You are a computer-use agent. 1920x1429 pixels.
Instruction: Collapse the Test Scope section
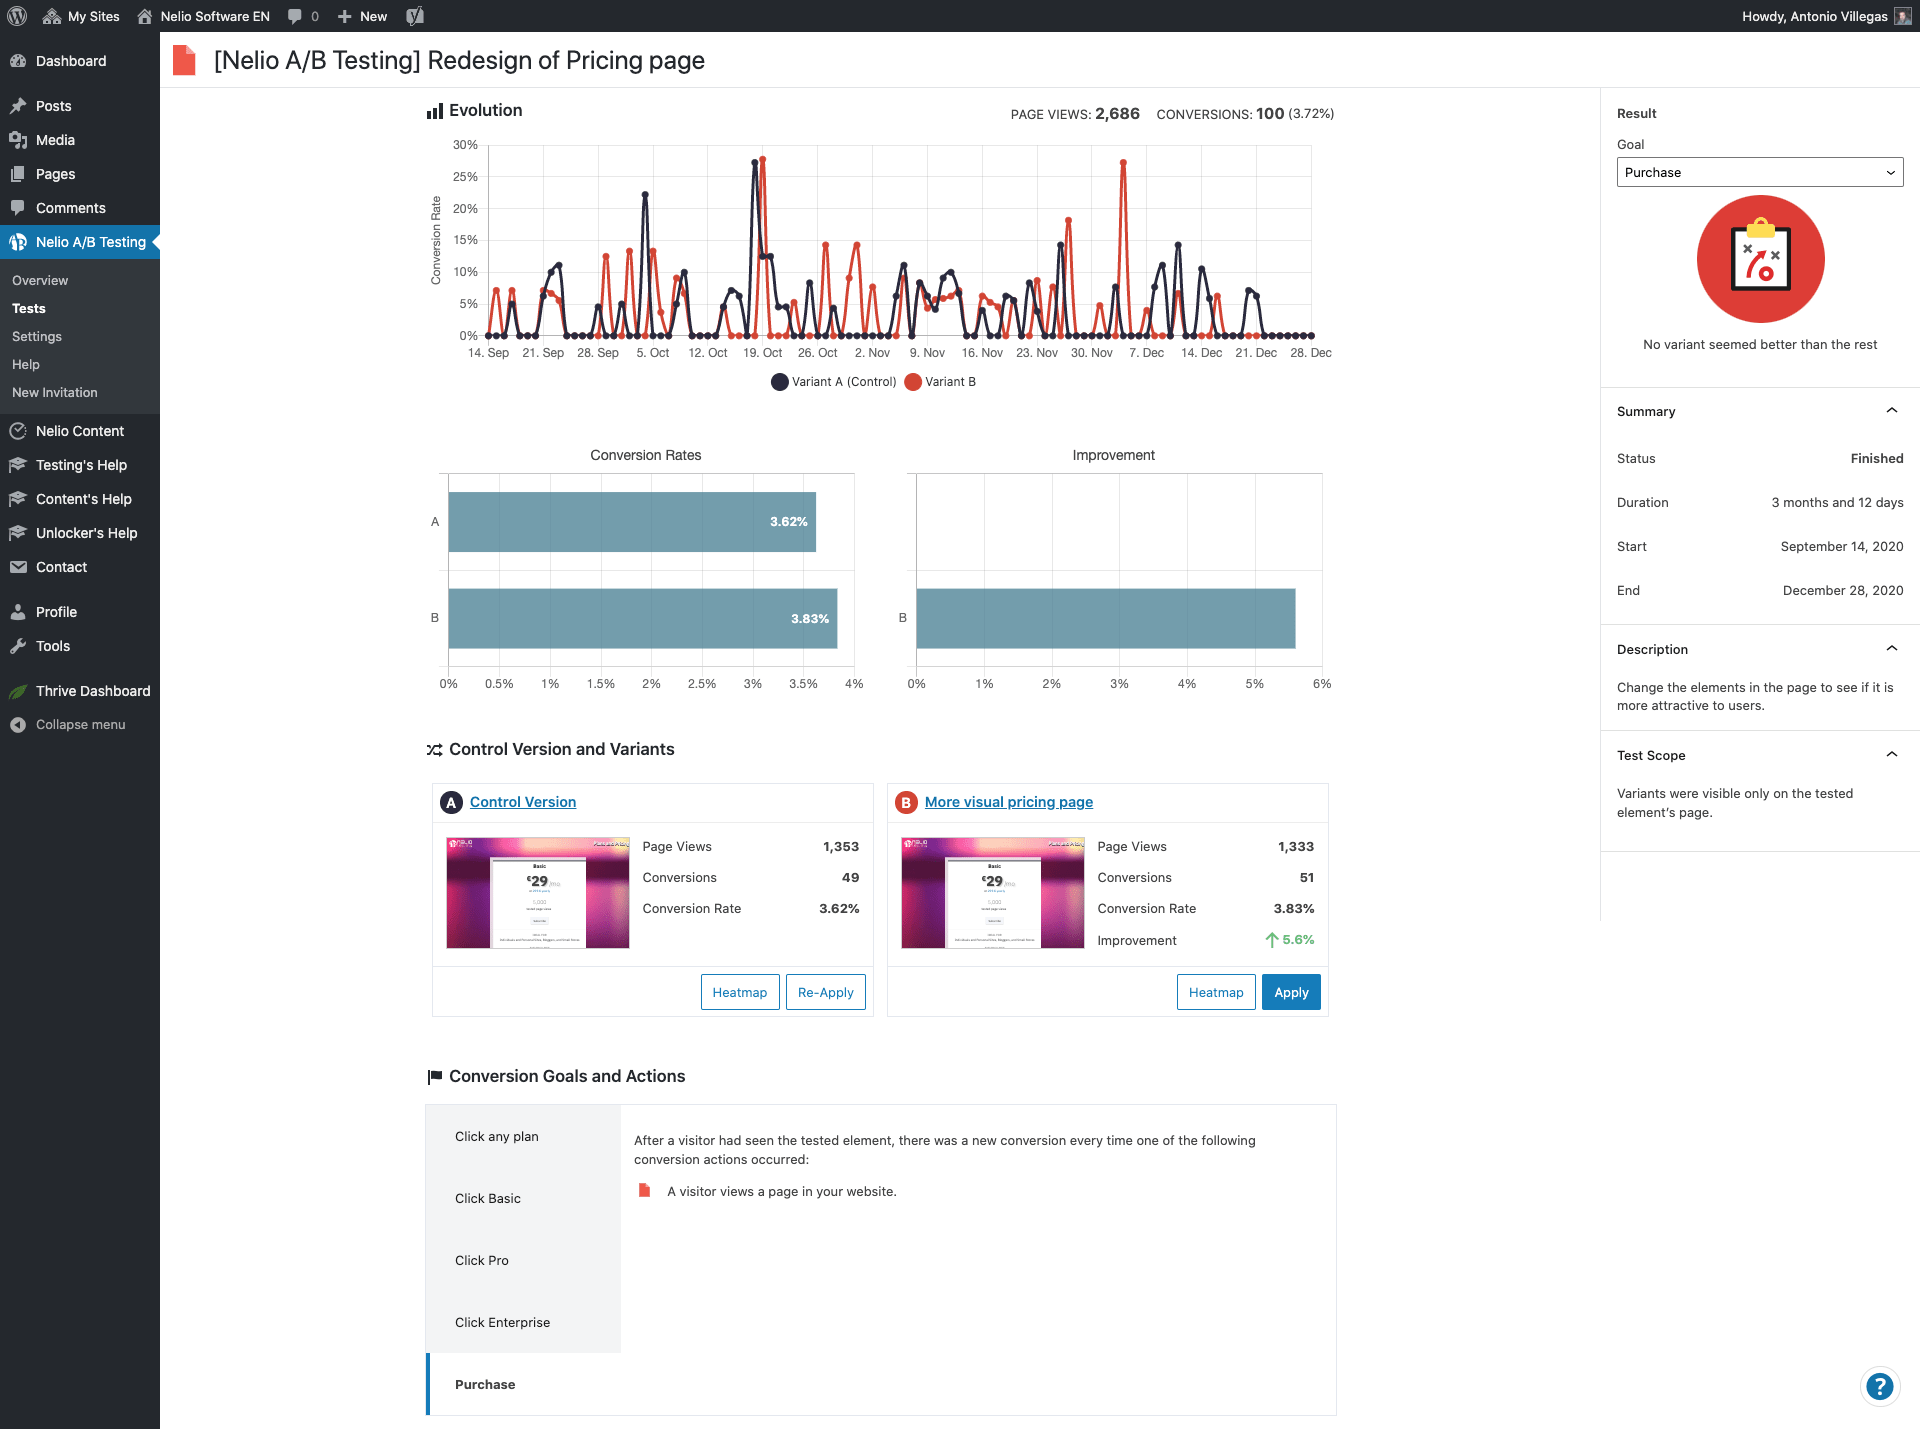click(x=1891, y=755)
